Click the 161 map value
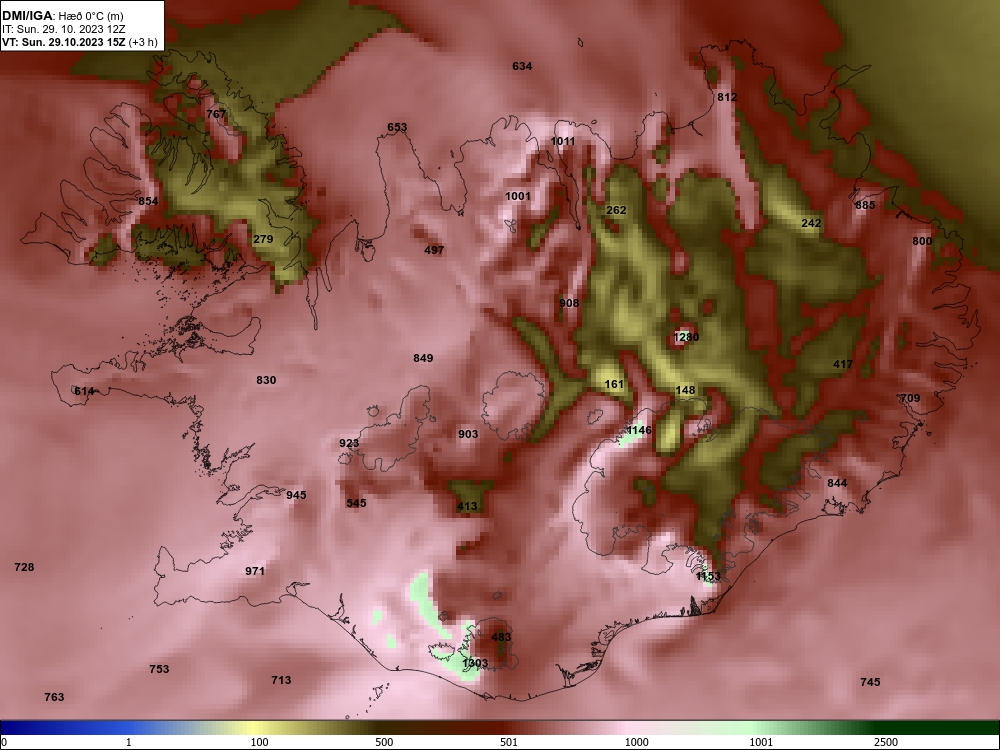 click(x=614, y=385)
